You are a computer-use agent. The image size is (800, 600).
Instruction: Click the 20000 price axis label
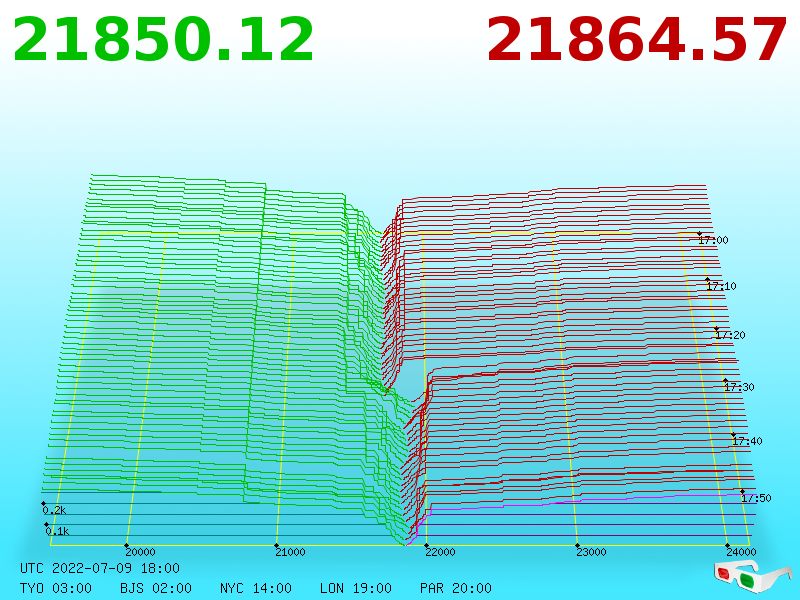pyautogui.click(x=140, y=552)
